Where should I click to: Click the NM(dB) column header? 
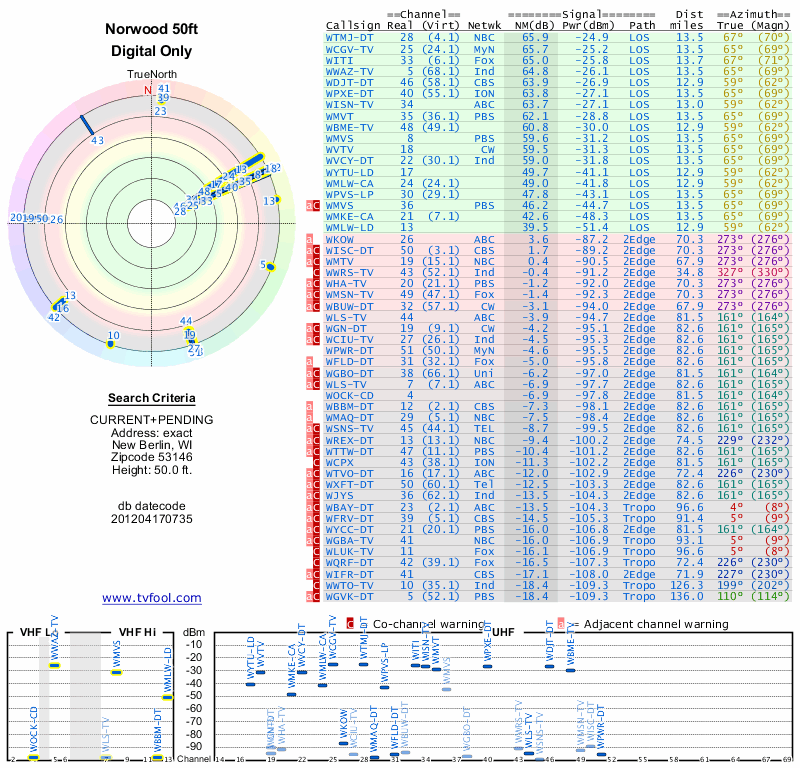[x=531, y=26]
